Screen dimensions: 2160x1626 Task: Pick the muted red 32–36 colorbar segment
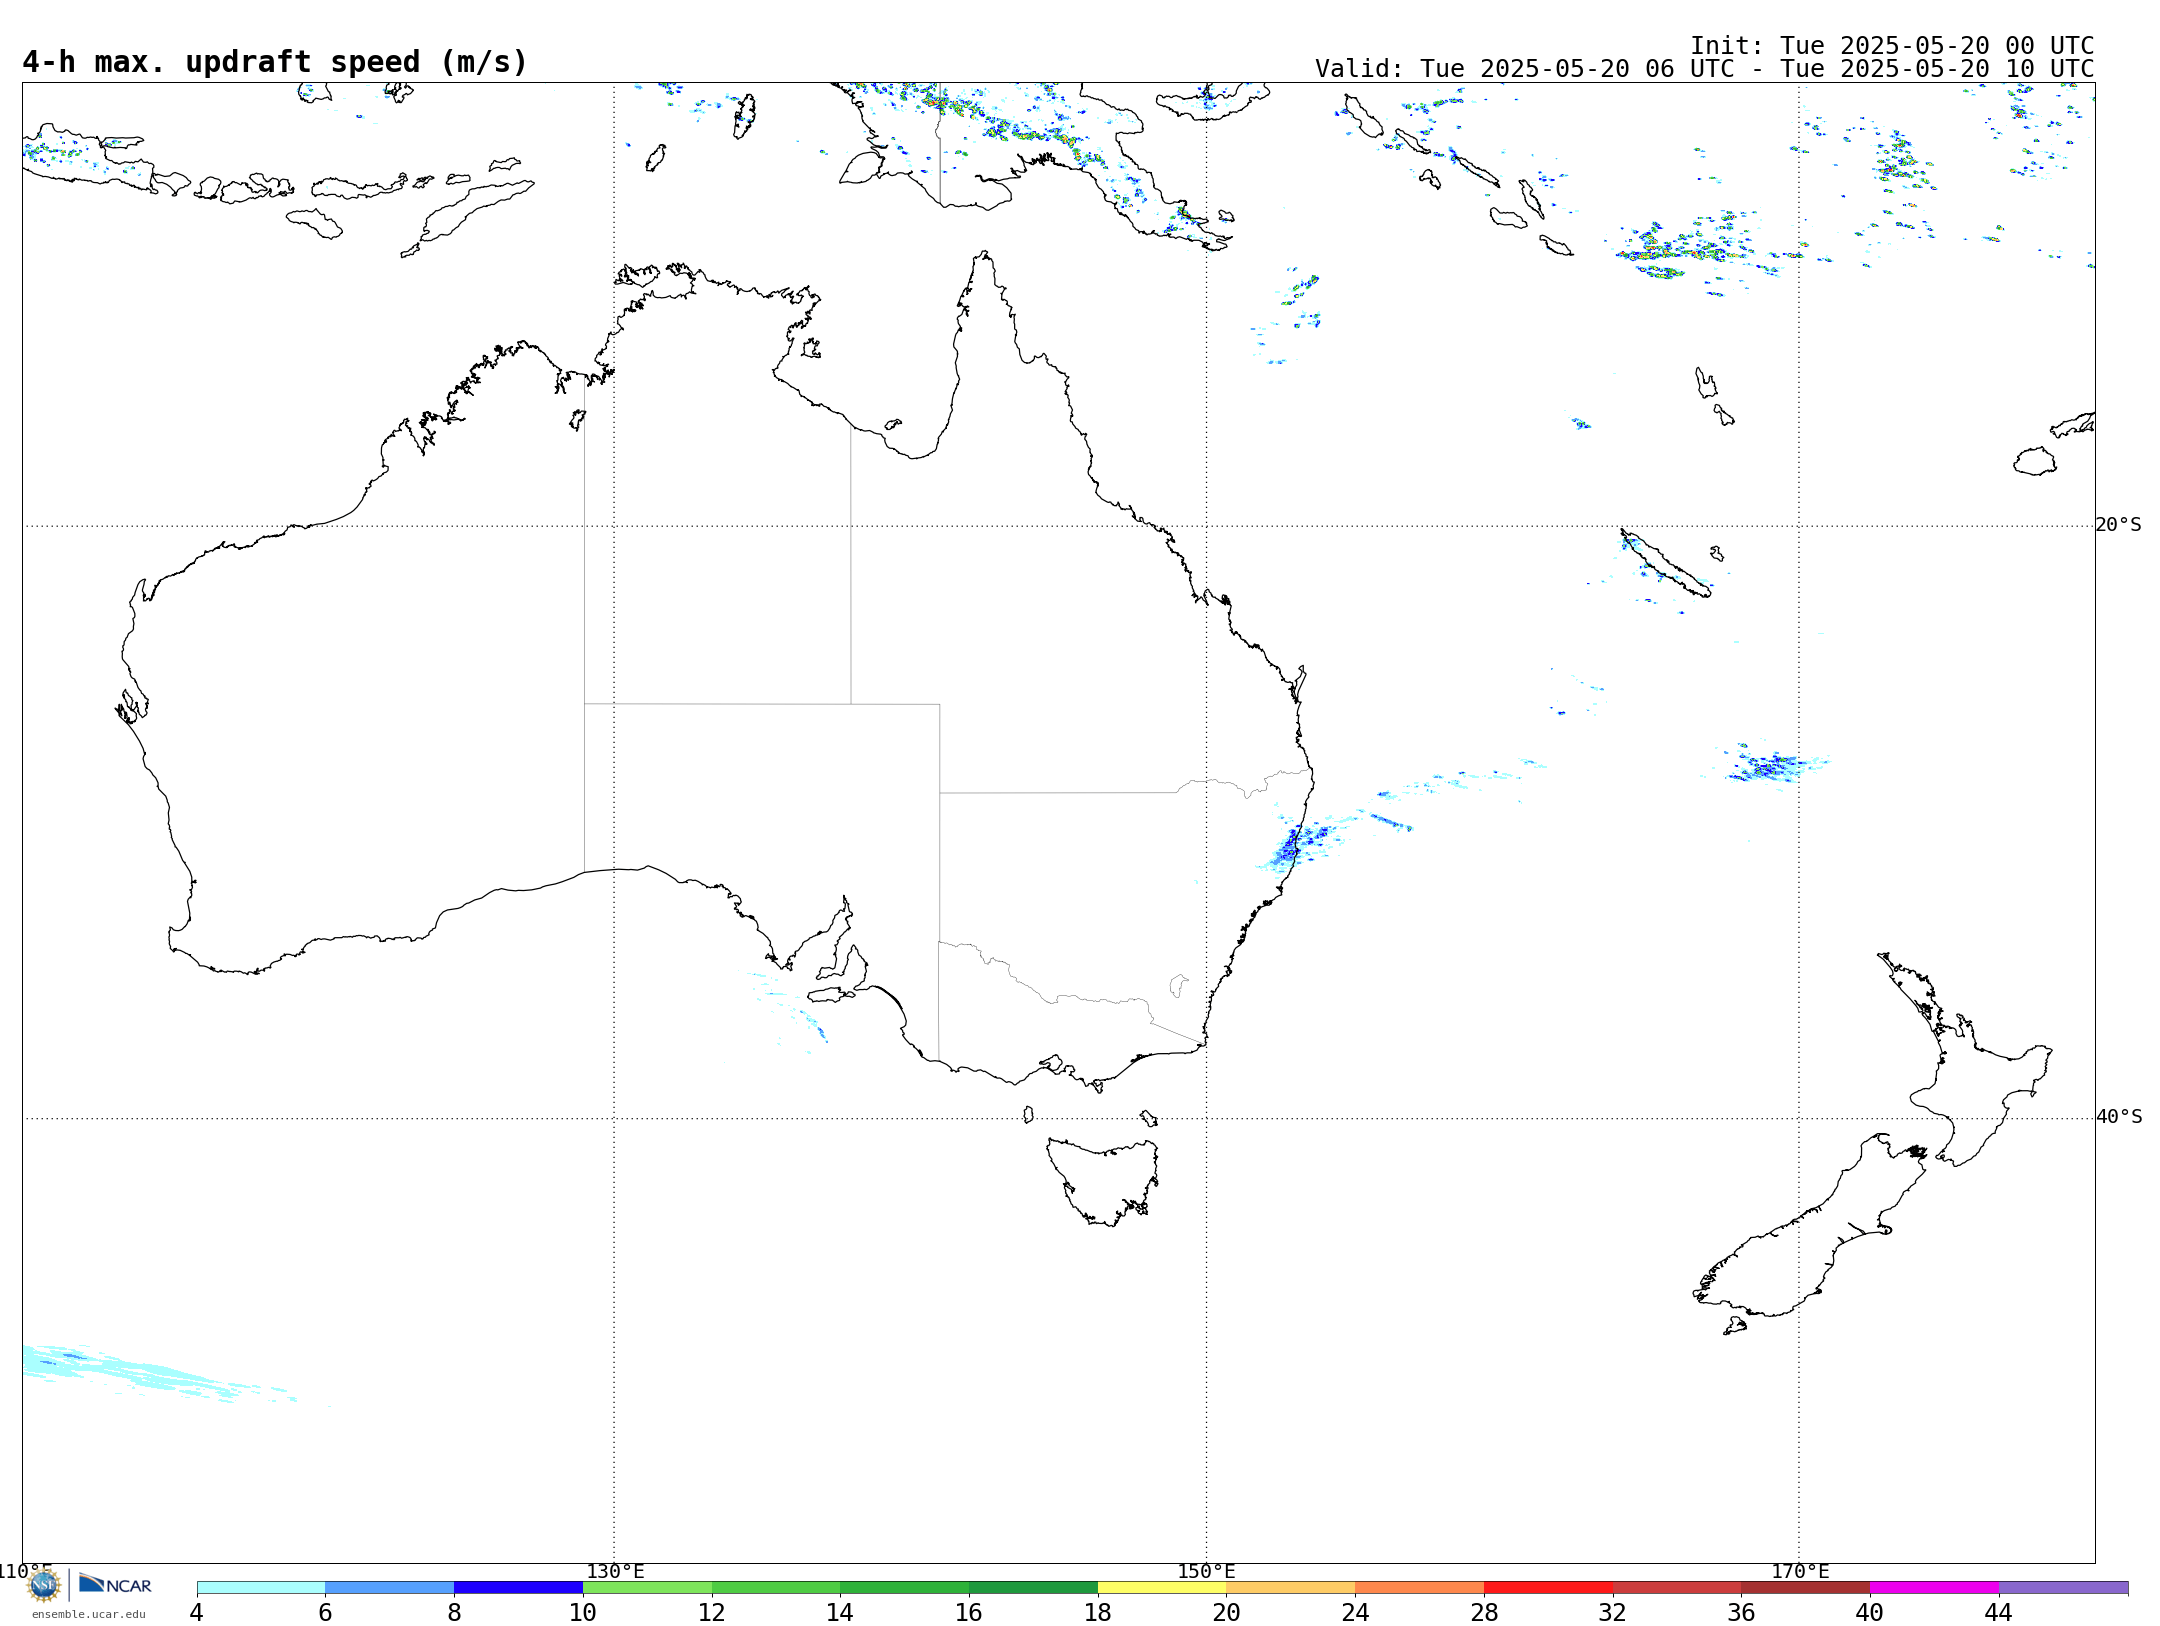coord(1677,1588)
